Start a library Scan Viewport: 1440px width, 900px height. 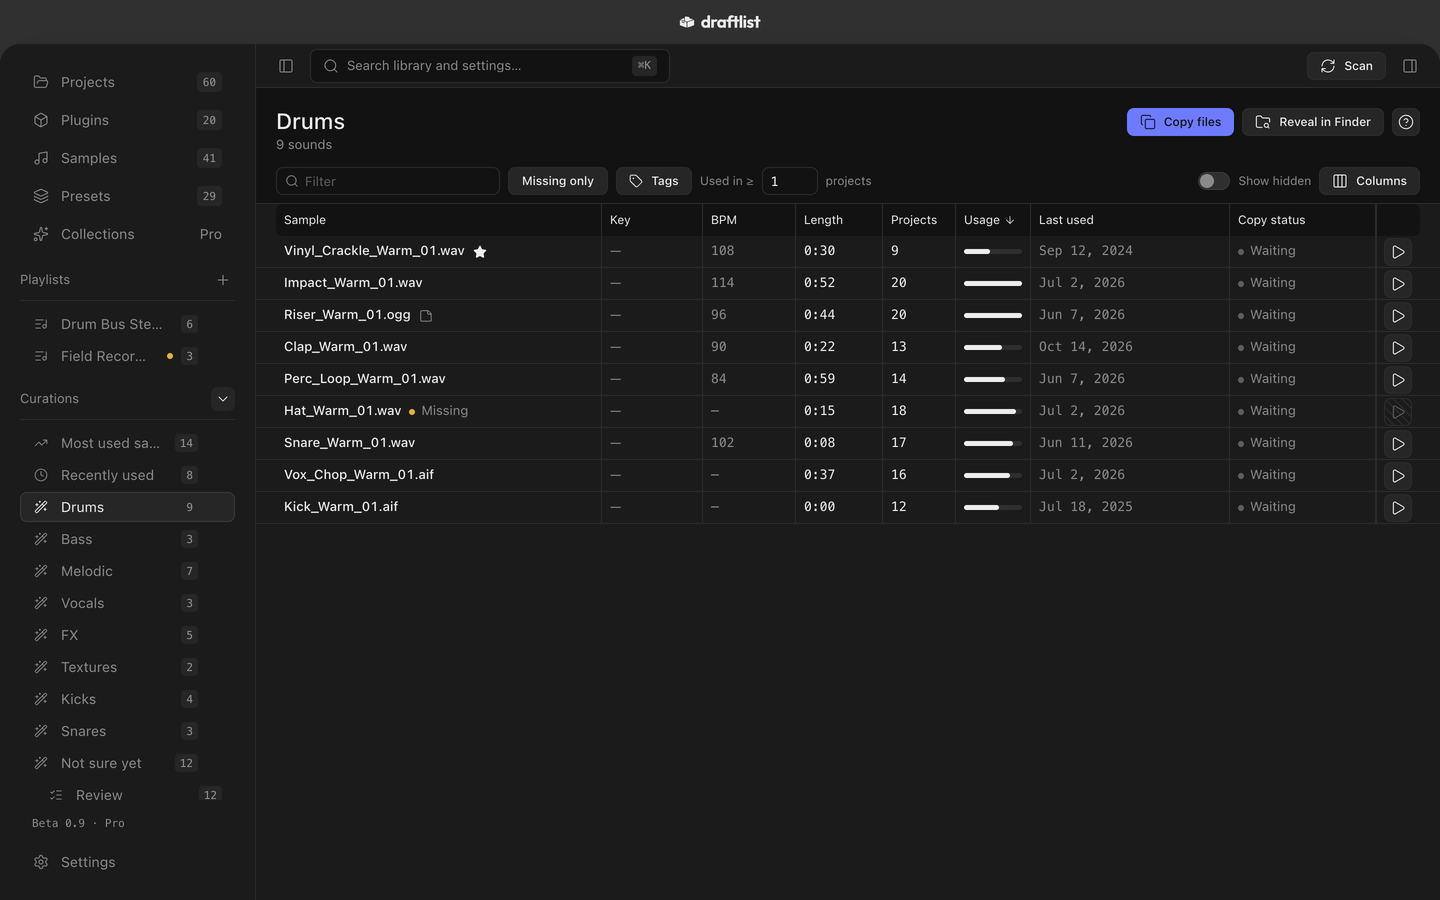tap(1346, 66)
